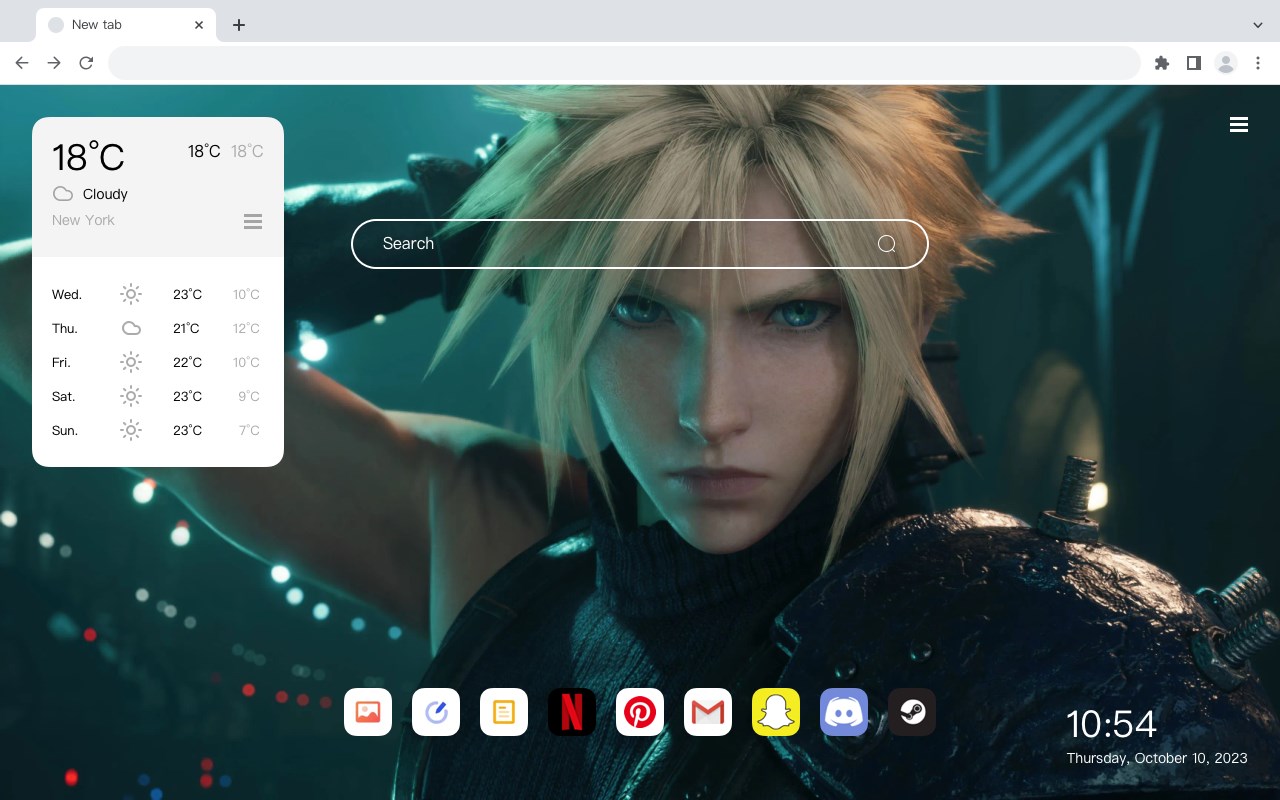Go back with the browser back arrow

point(22,63)
